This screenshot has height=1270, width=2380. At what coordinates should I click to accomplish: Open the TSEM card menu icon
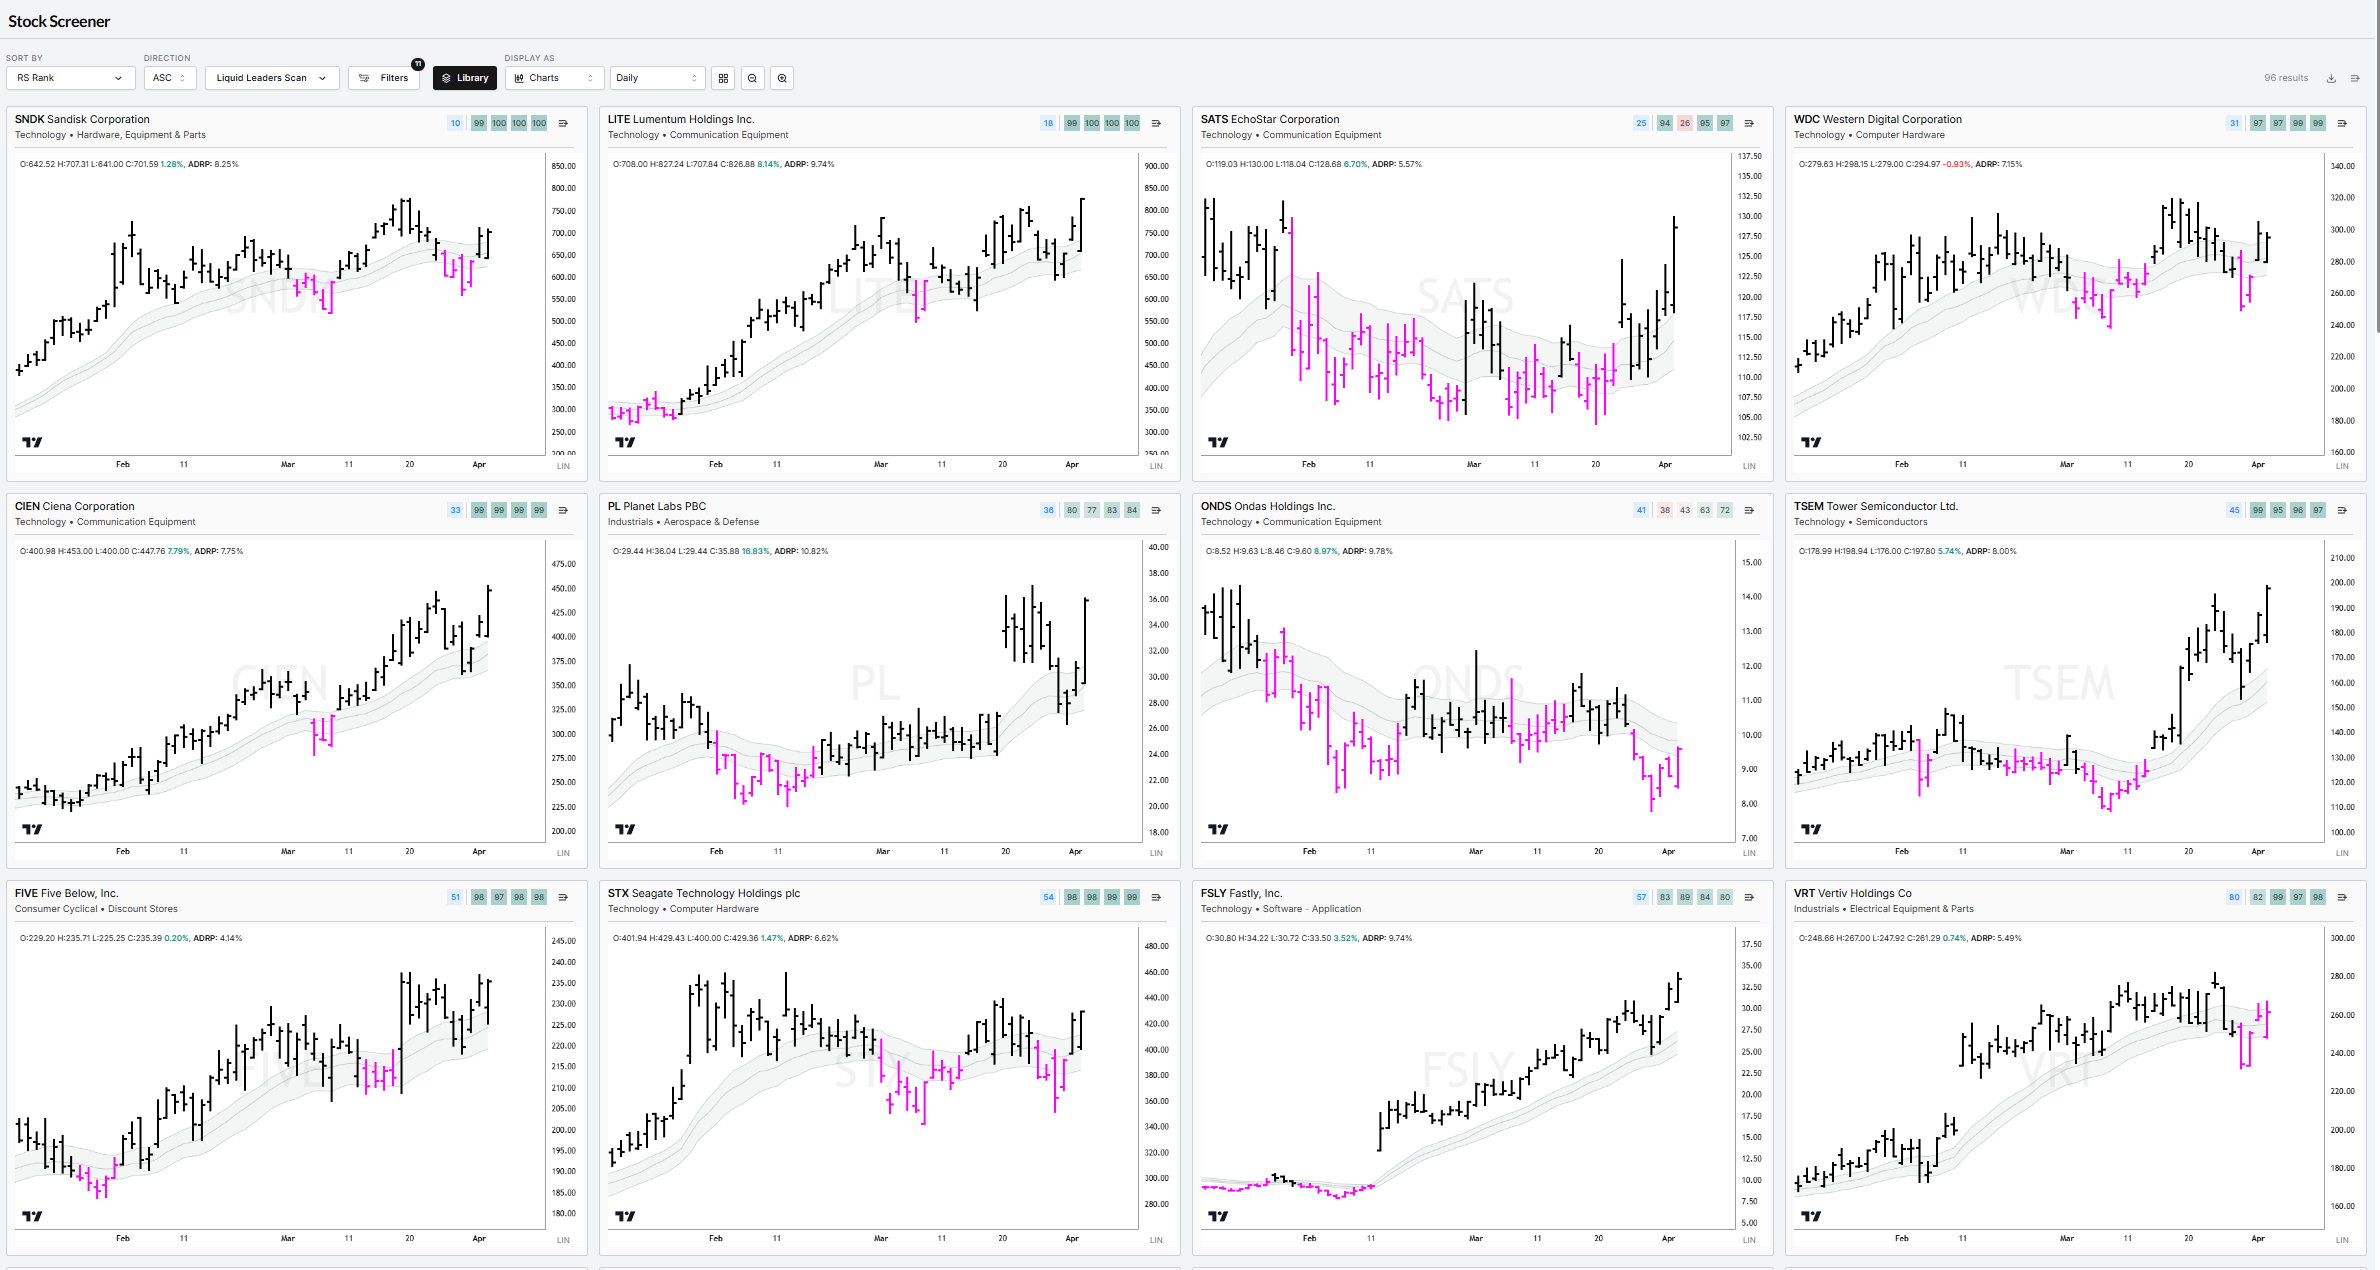2342,510
